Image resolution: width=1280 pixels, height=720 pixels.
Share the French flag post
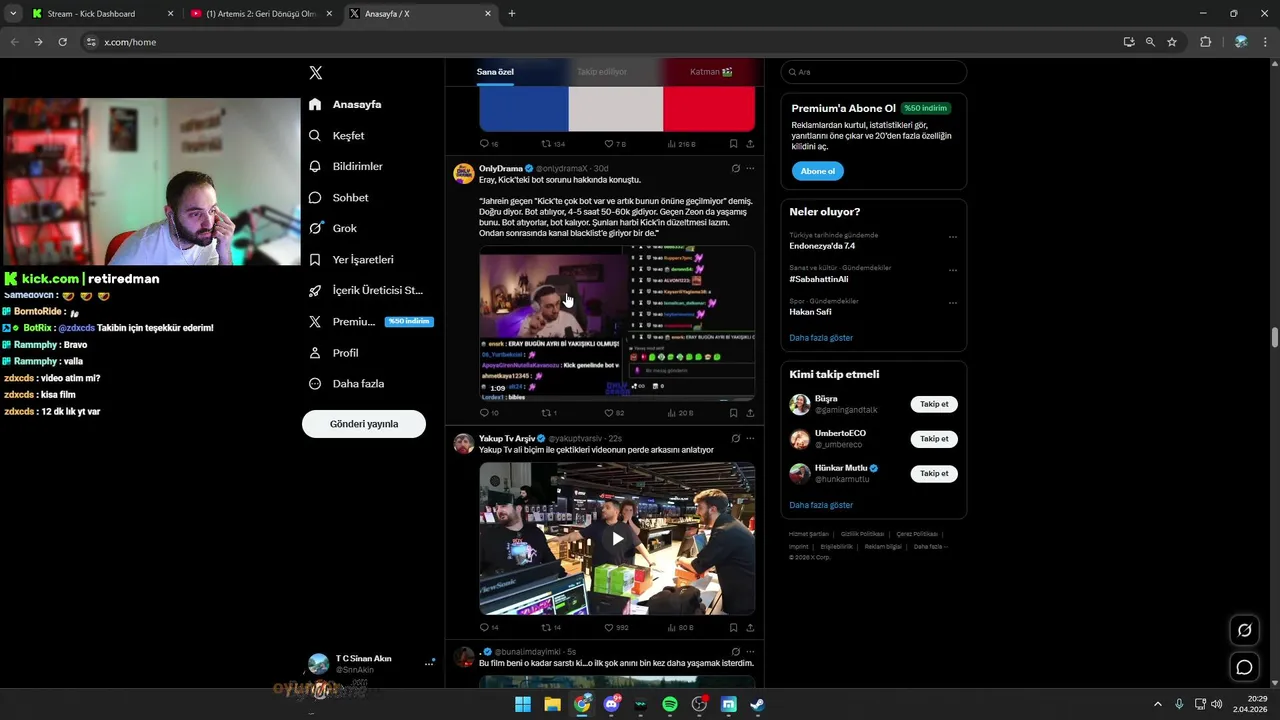tap(750, 144)
